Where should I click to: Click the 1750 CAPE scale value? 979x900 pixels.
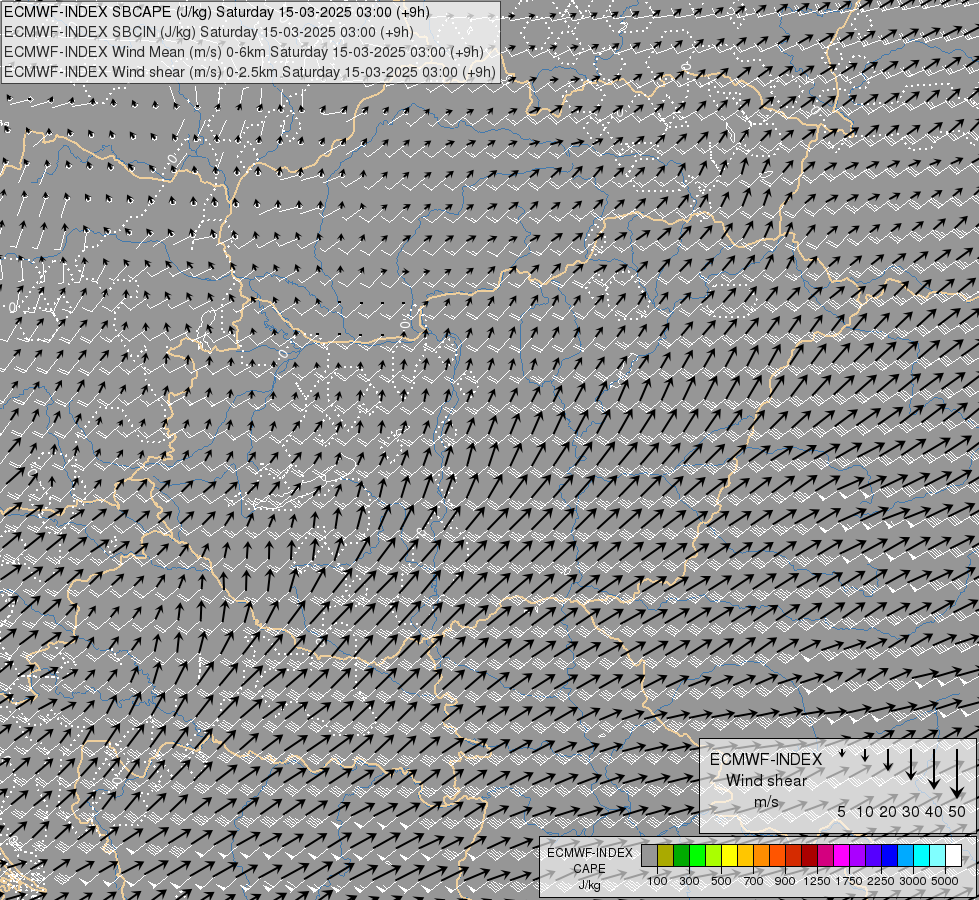pos(849,881)
